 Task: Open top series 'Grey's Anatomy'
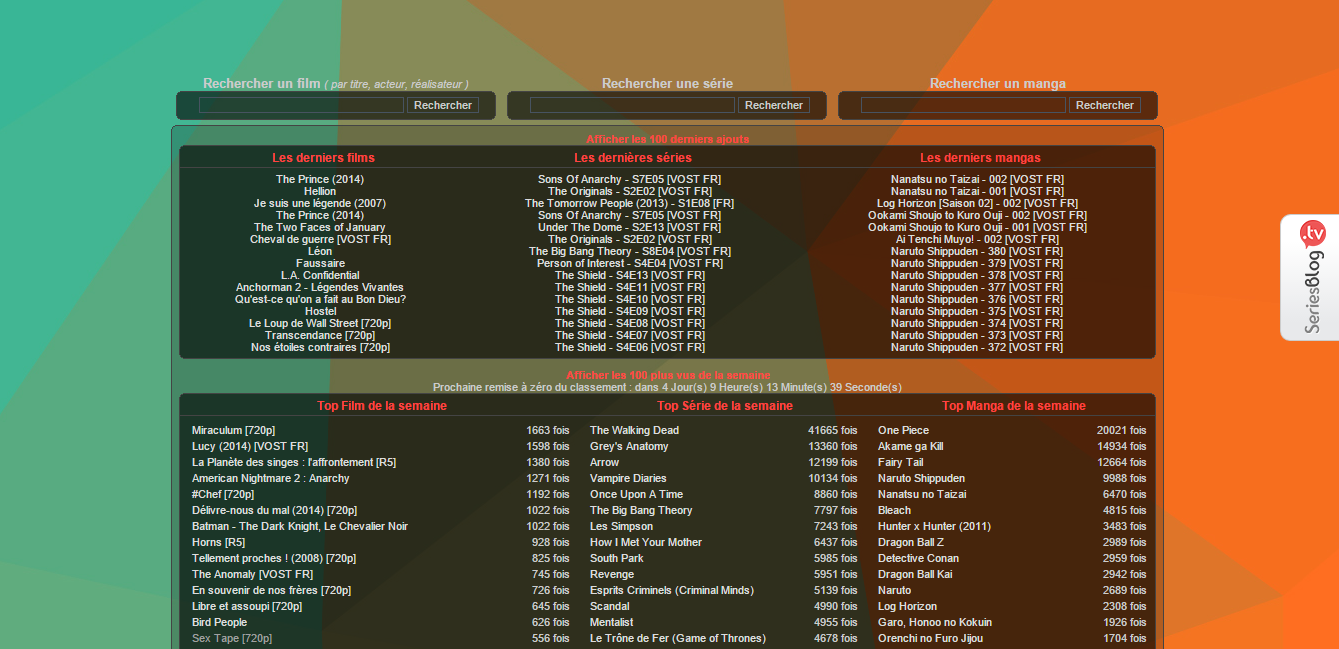(x=629, y=446)
